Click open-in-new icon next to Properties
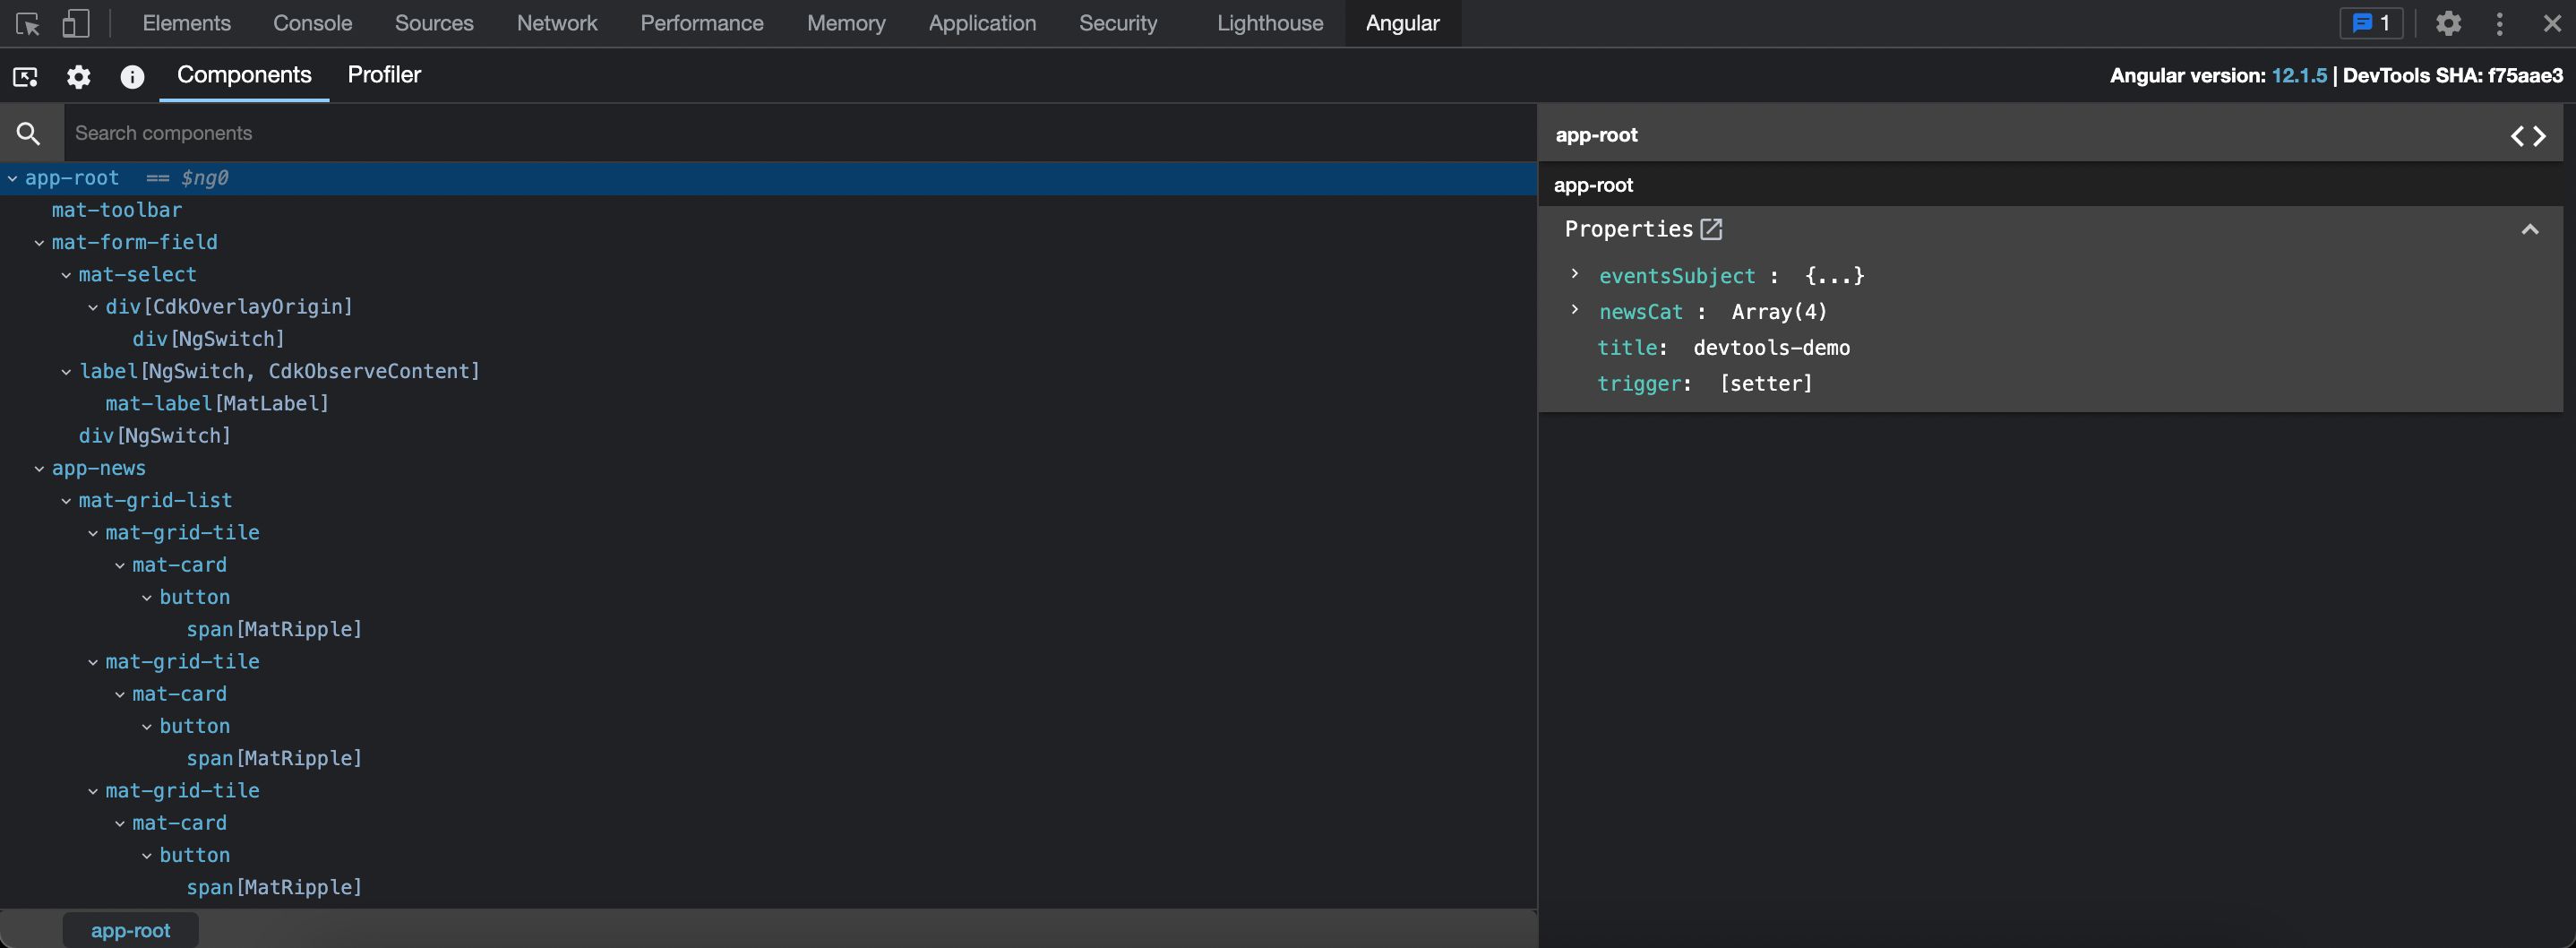Image resolution: width=2576 pixels, height=948 pixels. 1711,229
